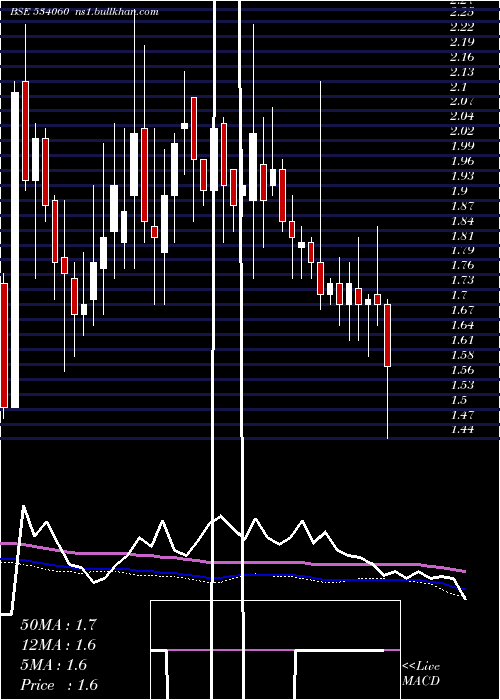Image resolution: width=500 pixels, height=700 pixels.
Task: Click the 1.58 price axis label
Action: pos(462,355)
